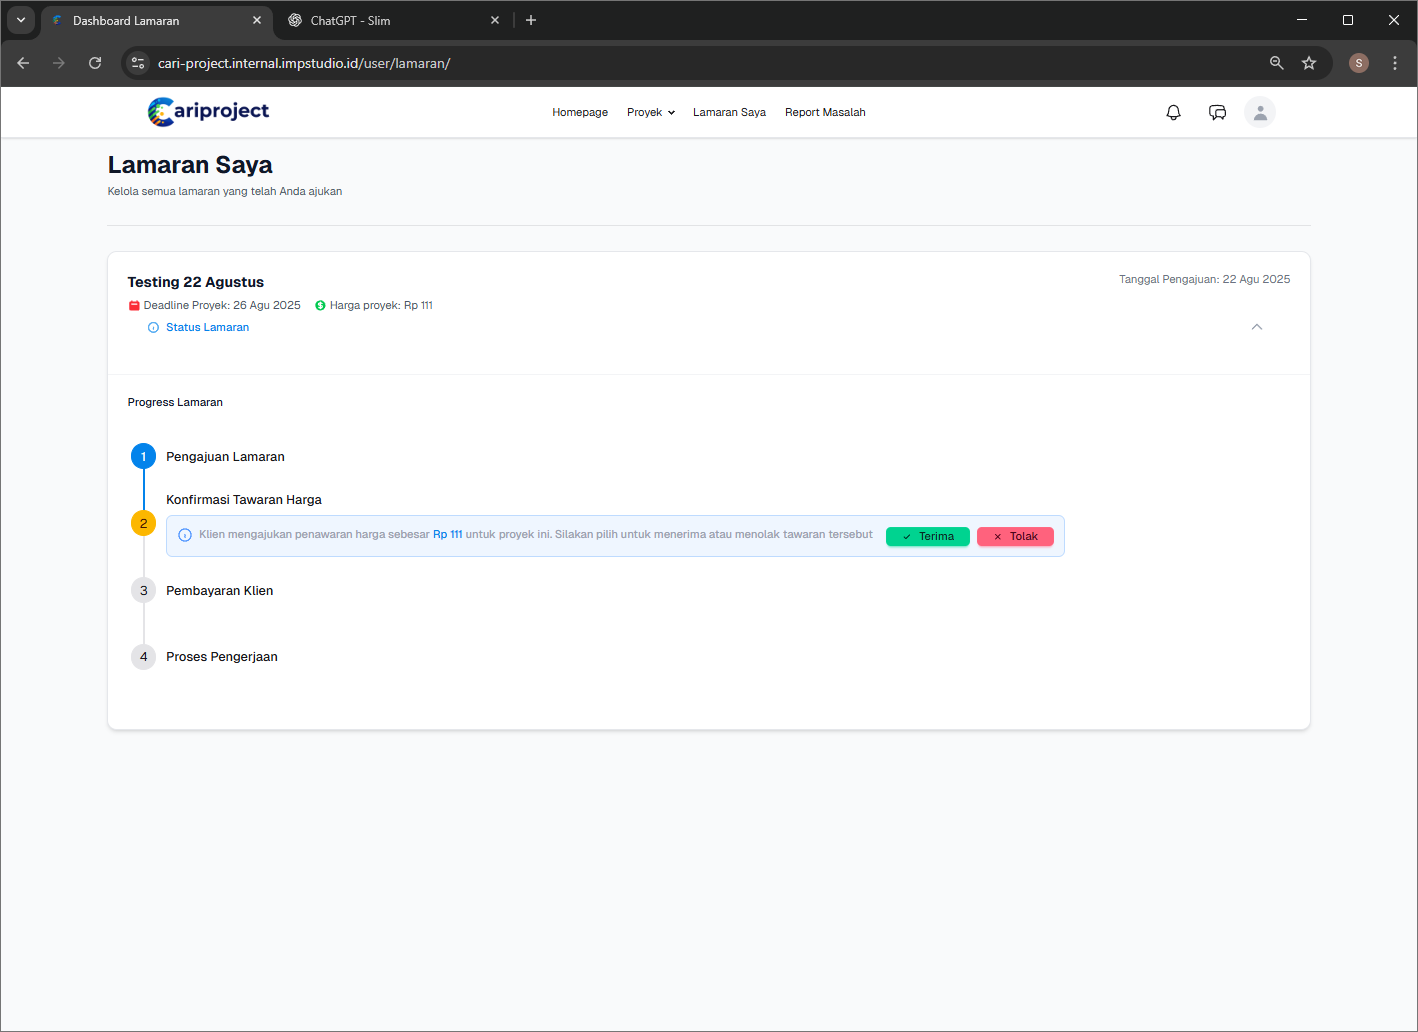Go to Homepage nav item
Viewport: 1418px width, 1032px height.
click(x=580, y=113)
